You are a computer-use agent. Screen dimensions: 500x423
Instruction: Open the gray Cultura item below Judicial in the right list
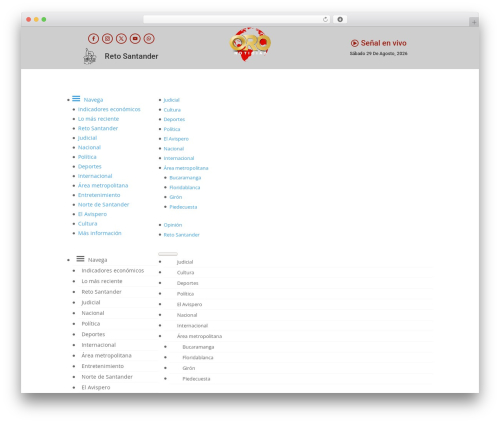coord(185,272)
